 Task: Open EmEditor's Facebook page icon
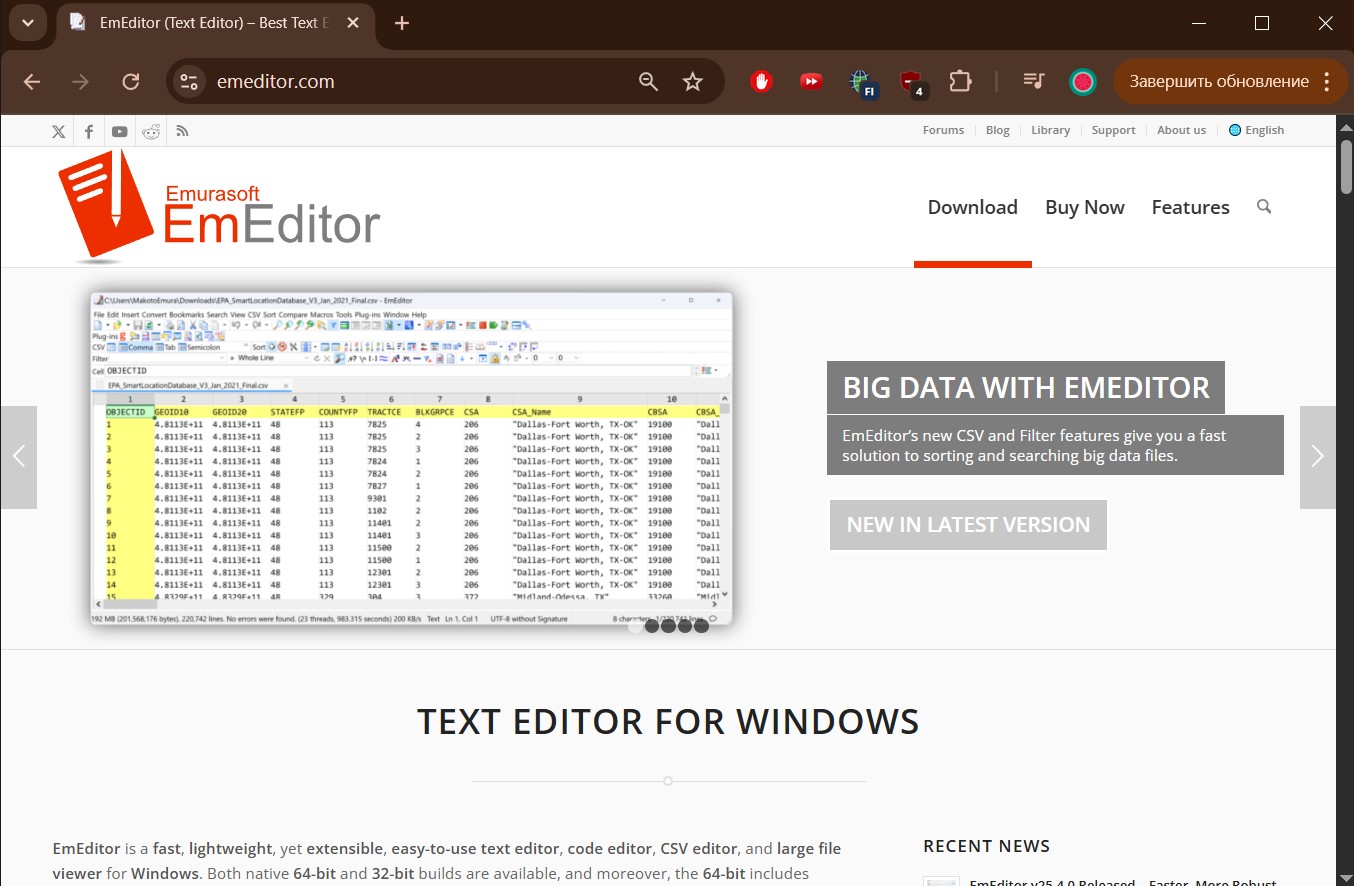point(89,131)
